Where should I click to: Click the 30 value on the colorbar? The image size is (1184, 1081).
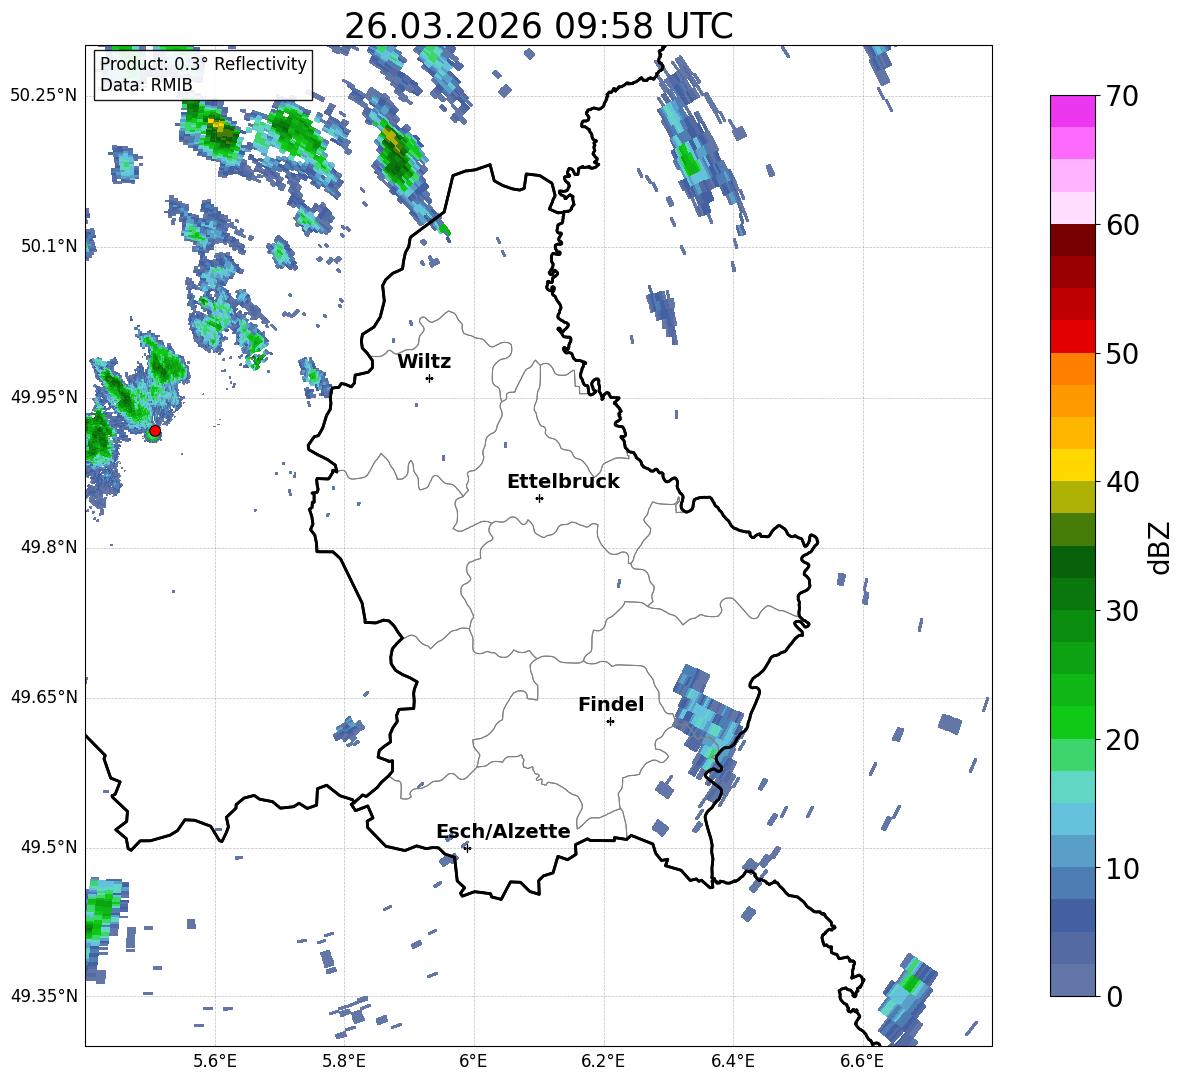click(1122, 611)
